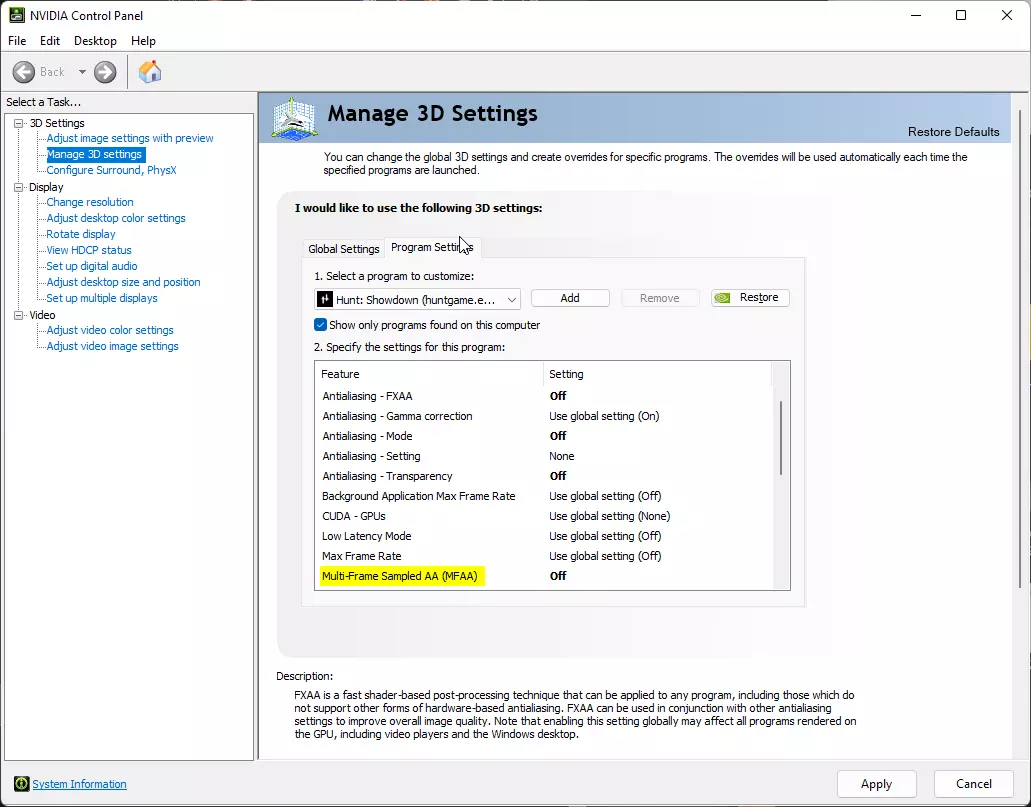The image size is (1031, 807).
Task: Open Rotate display task
Action: (x=80, y=234)
